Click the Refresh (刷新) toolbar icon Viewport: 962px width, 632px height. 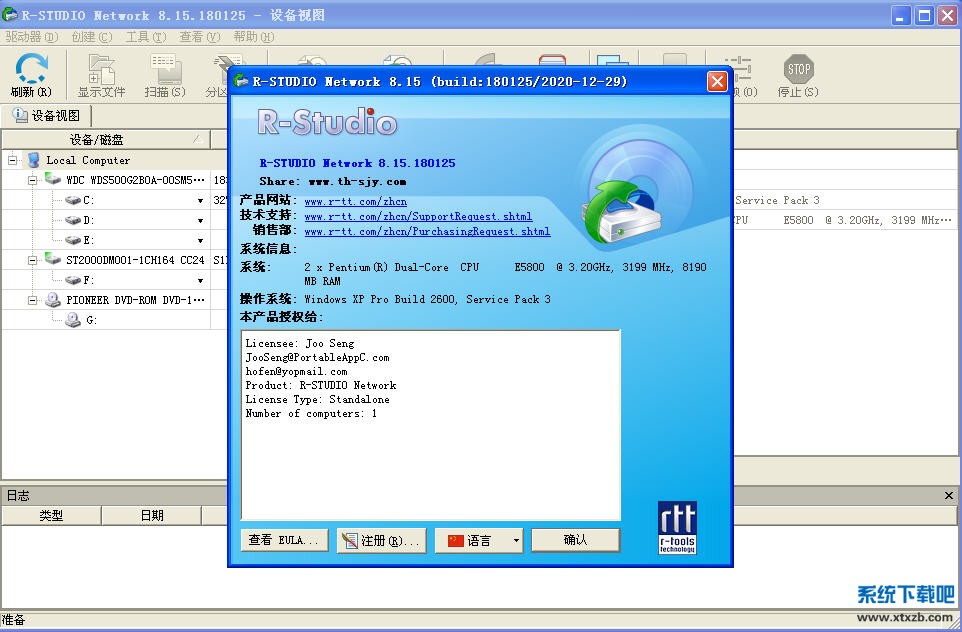coord(32,70)
